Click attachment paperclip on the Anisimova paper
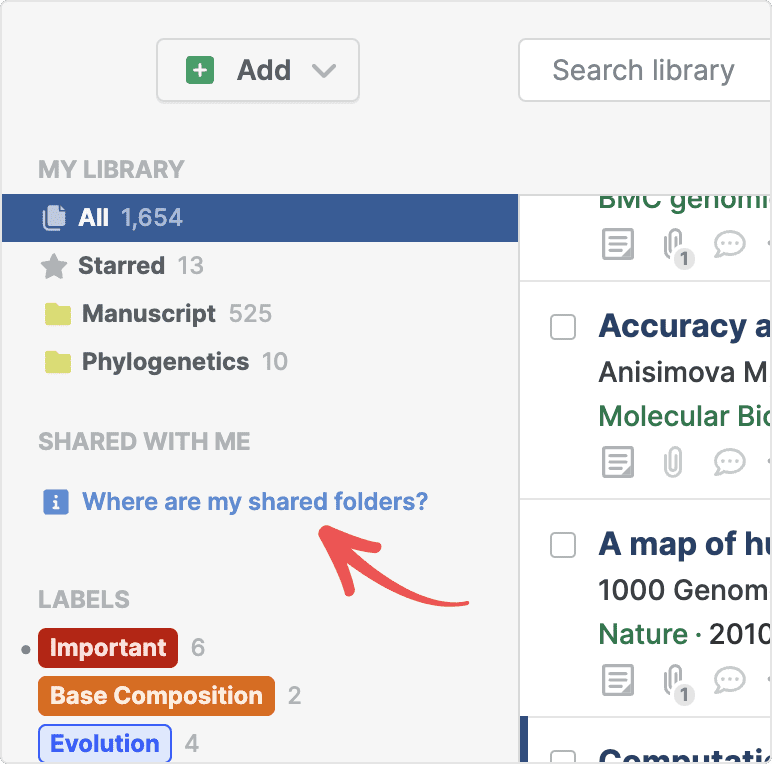Screen dimensions: 772x764 pyautogui.click(x=674, y=462)
